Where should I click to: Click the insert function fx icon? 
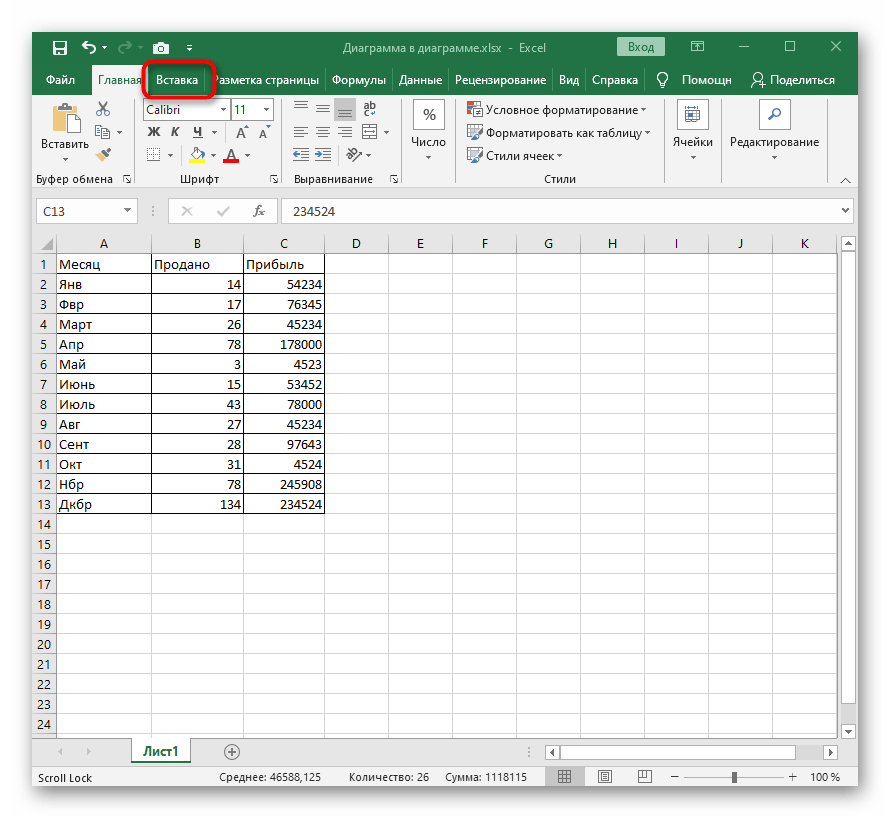(258, 211)
